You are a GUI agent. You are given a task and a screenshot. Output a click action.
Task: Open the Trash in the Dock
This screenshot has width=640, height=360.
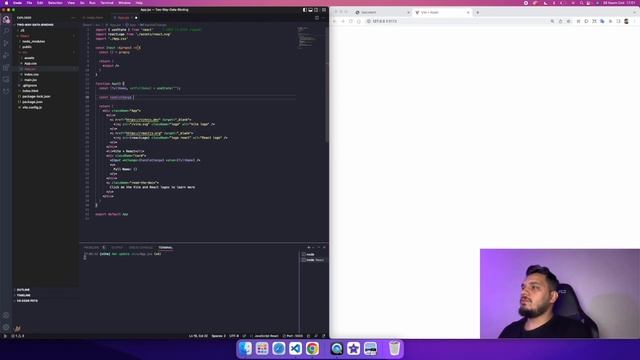394,348
